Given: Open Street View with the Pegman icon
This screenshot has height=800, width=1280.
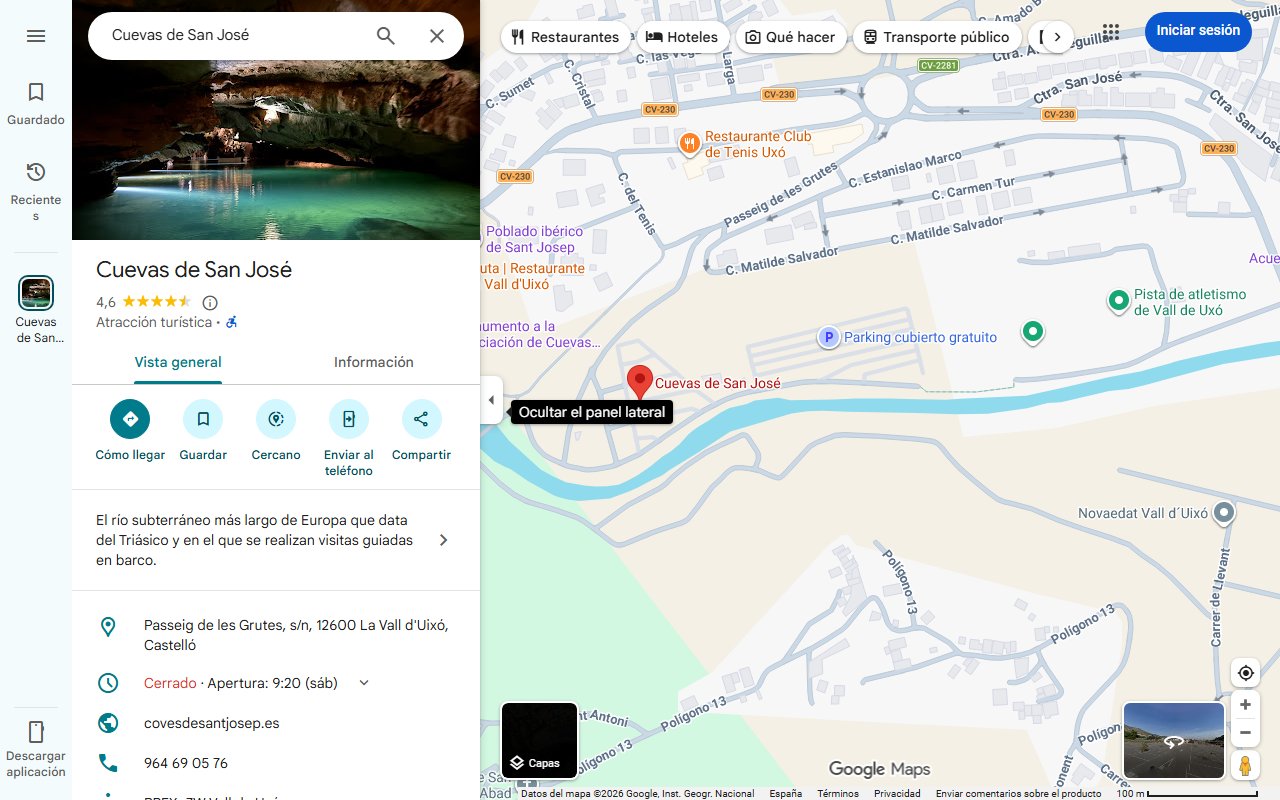Looking at the screenshot, I should [x=1245, y=766].
